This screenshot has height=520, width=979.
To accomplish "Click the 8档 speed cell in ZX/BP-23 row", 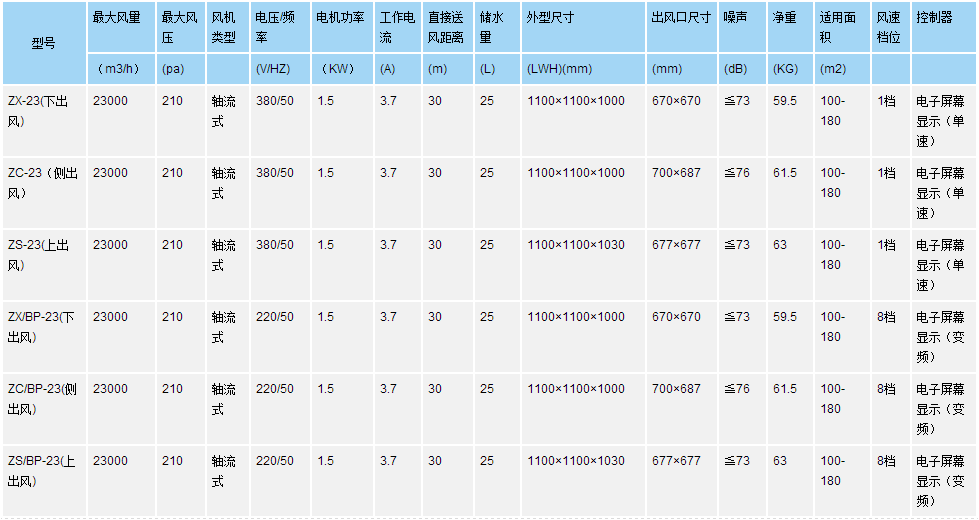I will coord(886,317).
